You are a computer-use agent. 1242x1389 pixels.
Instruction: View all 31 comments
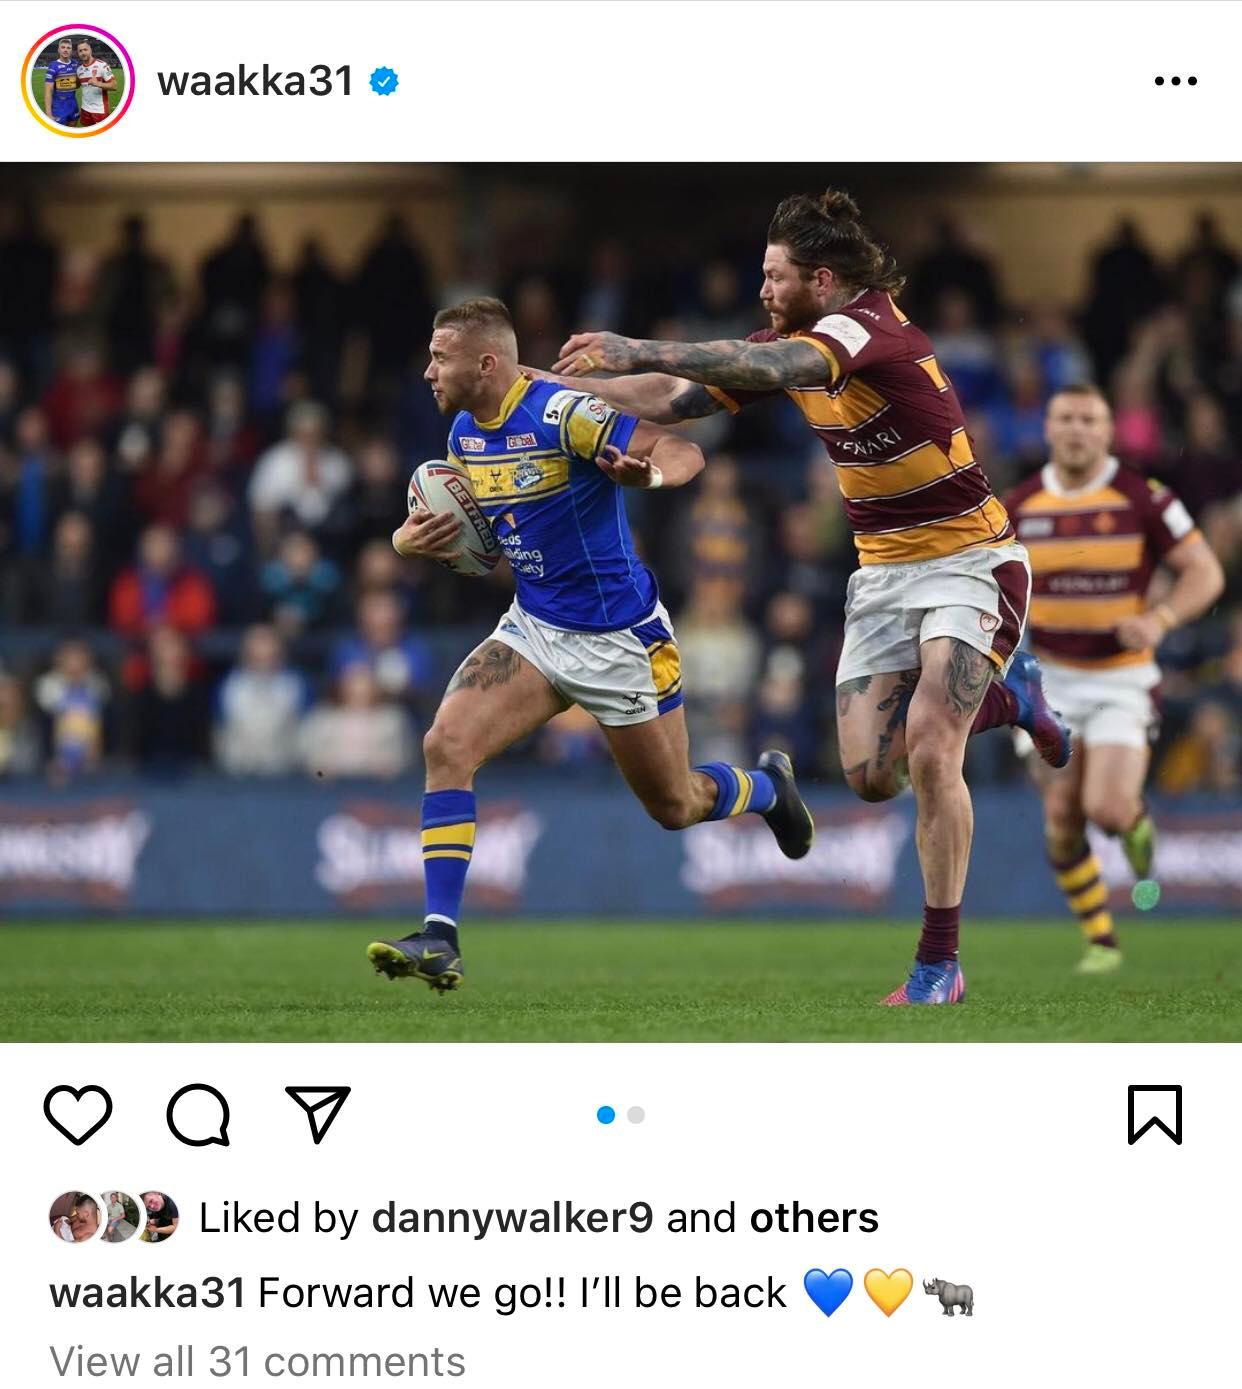(x=257, y=1361)
